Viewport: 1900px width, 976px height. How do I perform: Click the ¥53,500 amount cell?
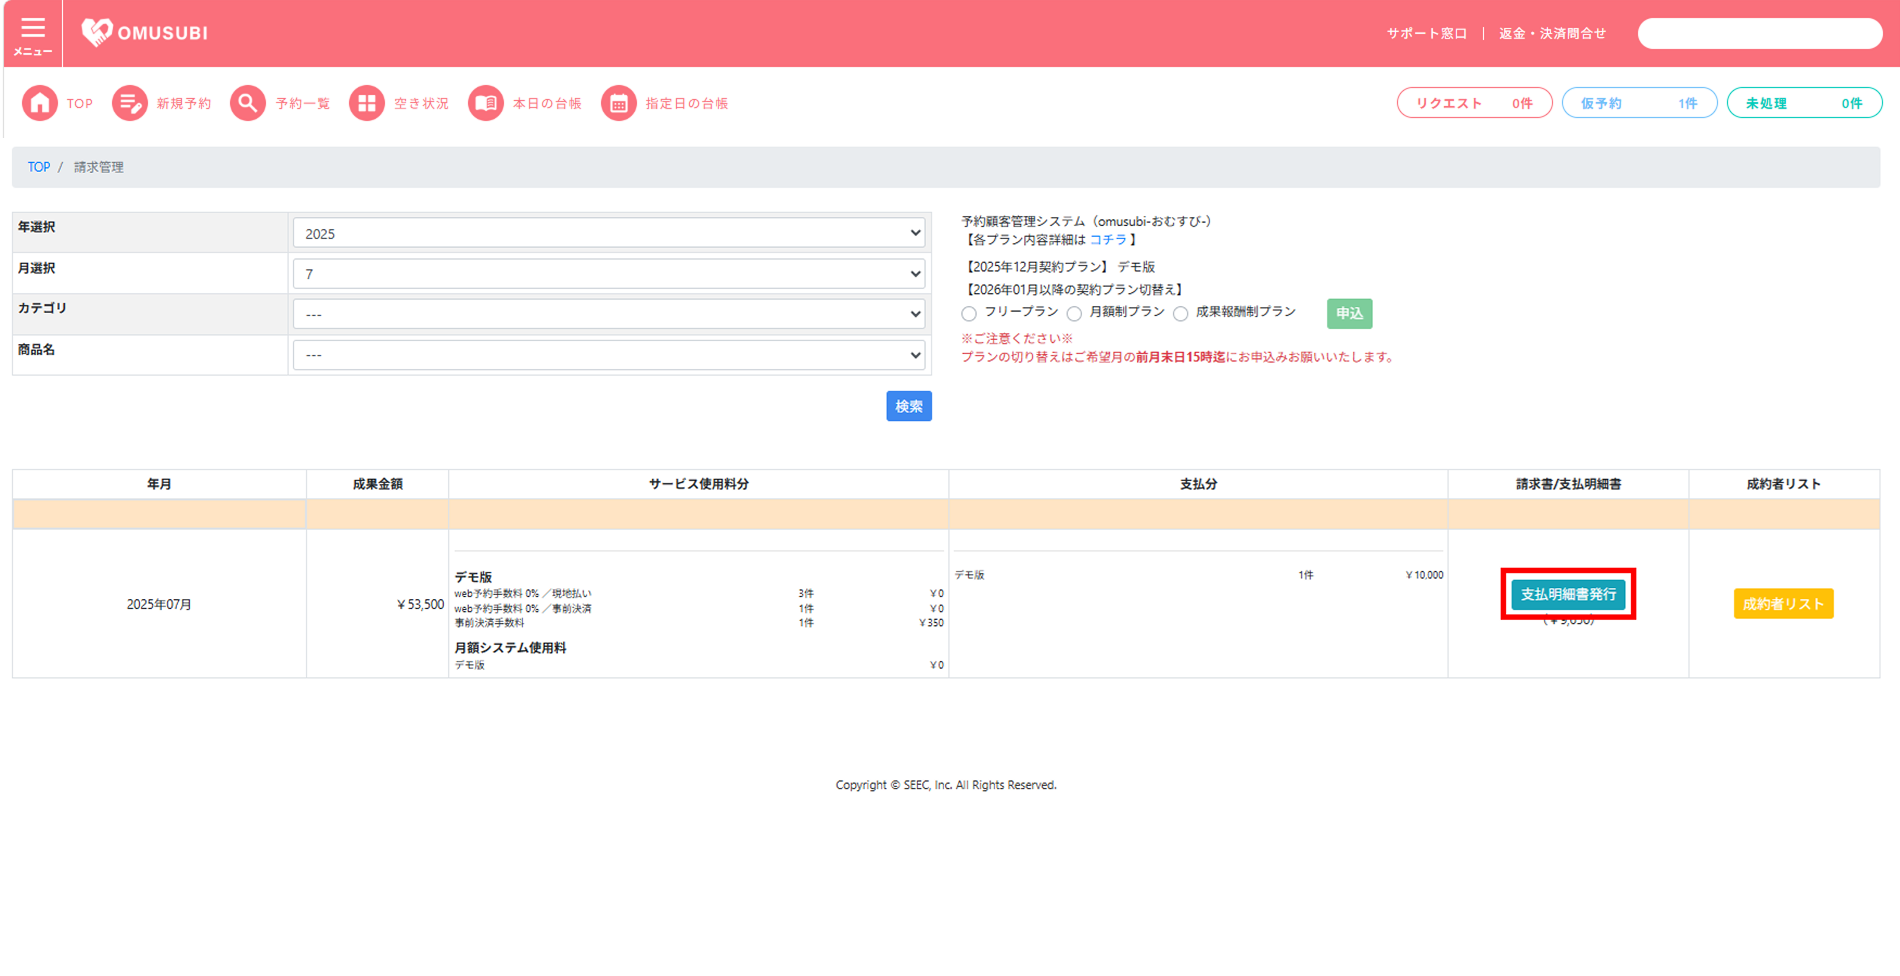378,604
